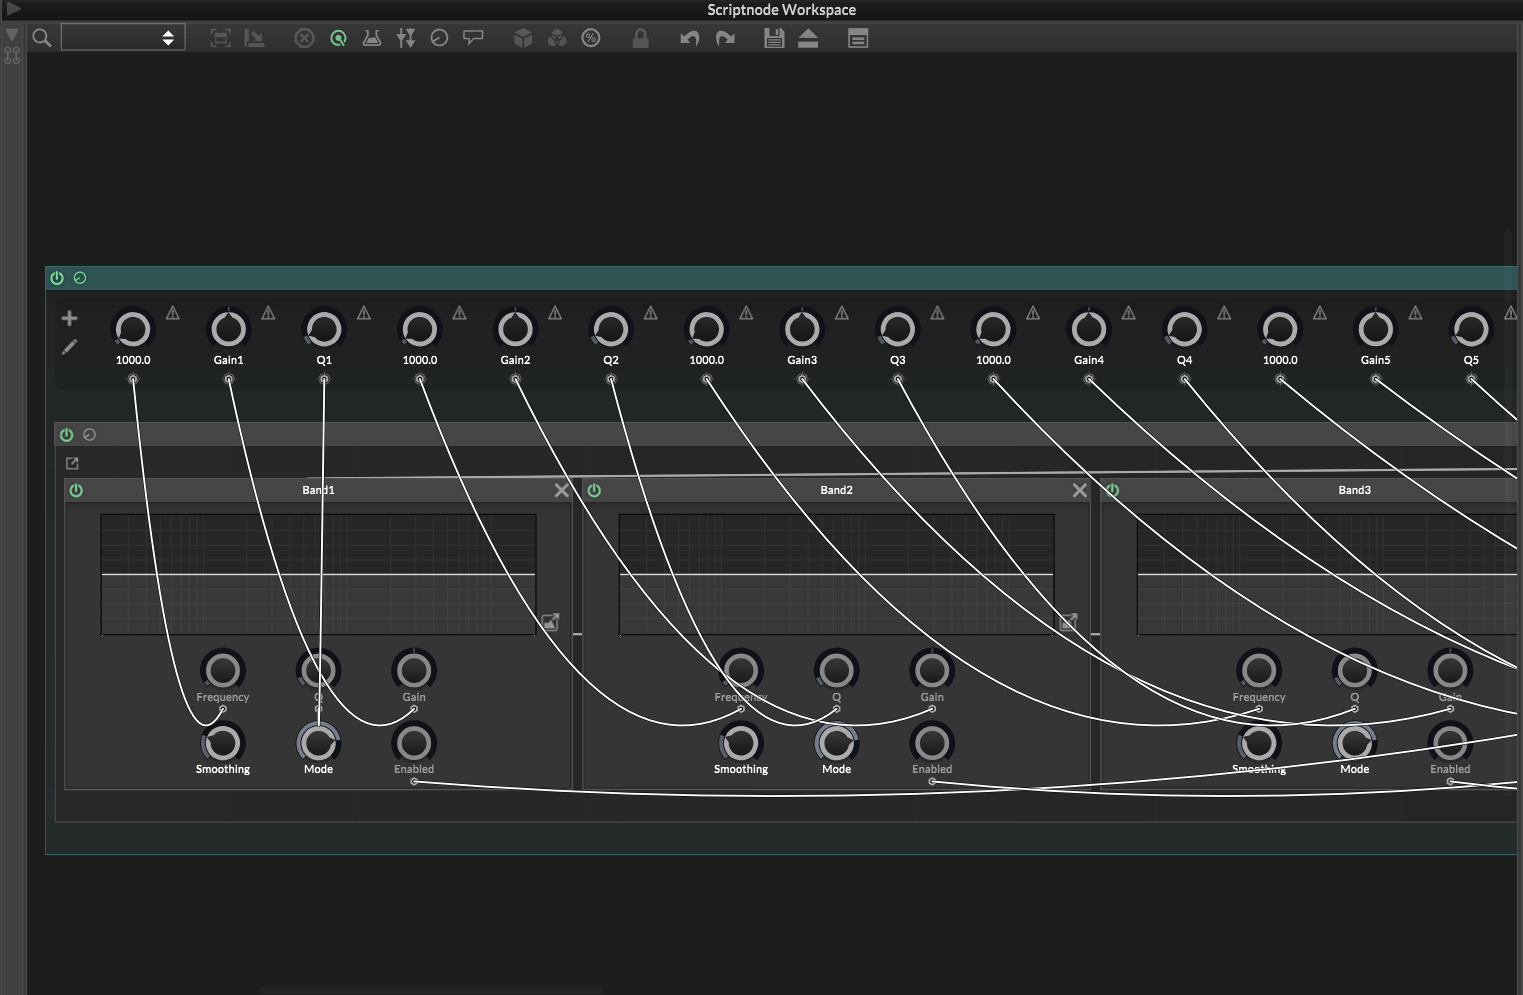Click the Gain1 knob
Image resolution: width=1523 pixels, height=995 pixels.
tap(228, 329)
